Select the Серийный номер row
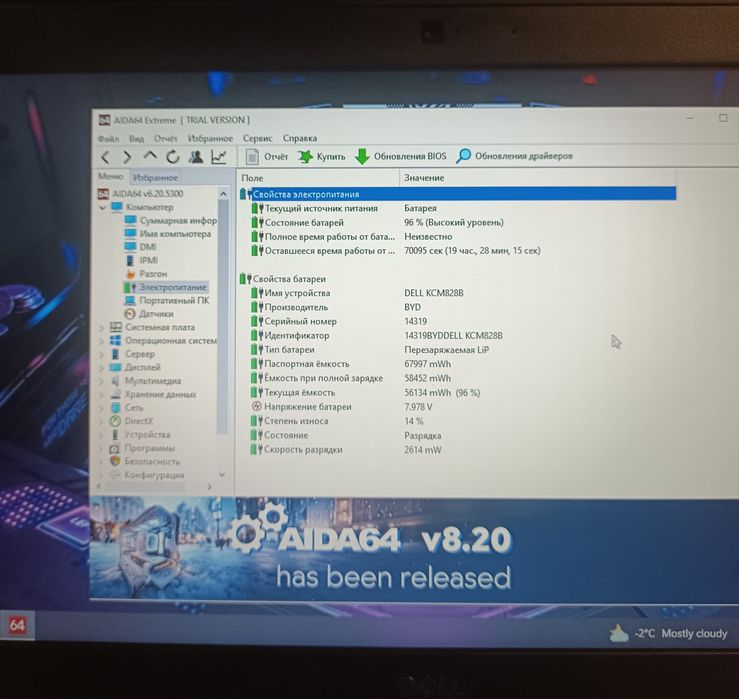This screenshot has width=739, height=699. click(x=458, y=321)
